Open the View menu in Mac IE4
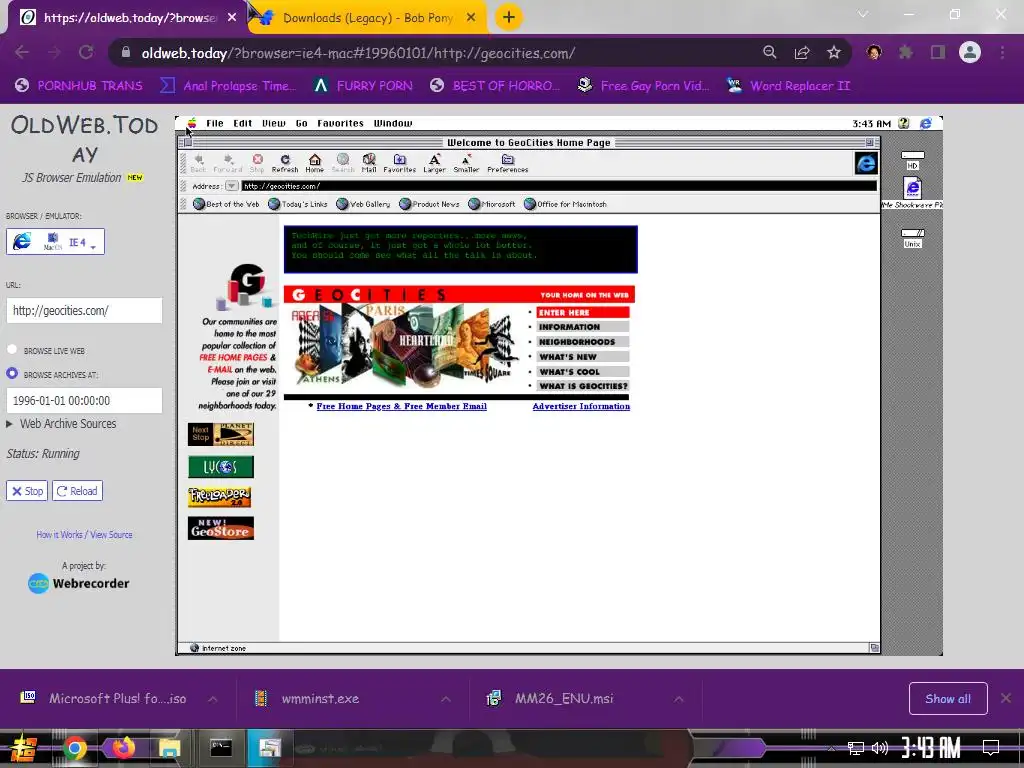Image resolution: width=1024 pixels, height=768 pixels. click(x=274, y=123)
